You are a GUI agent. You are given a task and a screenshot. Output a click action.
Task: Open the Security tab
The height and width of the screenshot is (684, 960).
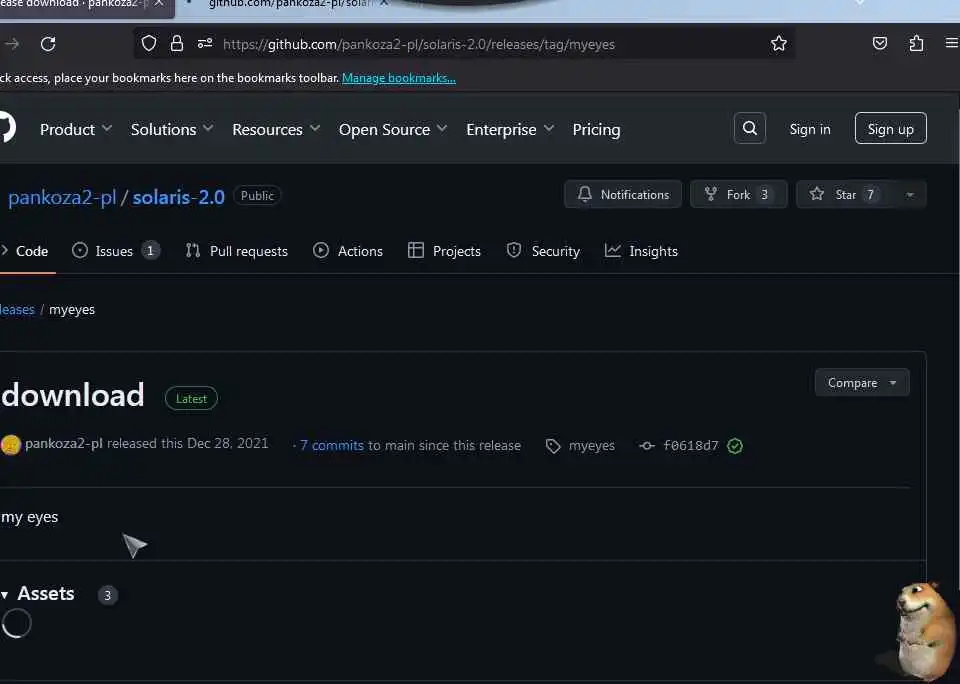(x=543, y=251)
